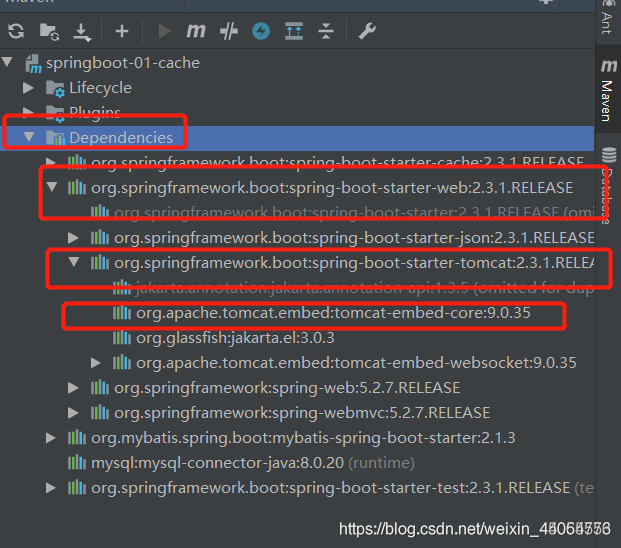Generate sources and update folders icon
The image size is (621, 548).
coord(49,31)
